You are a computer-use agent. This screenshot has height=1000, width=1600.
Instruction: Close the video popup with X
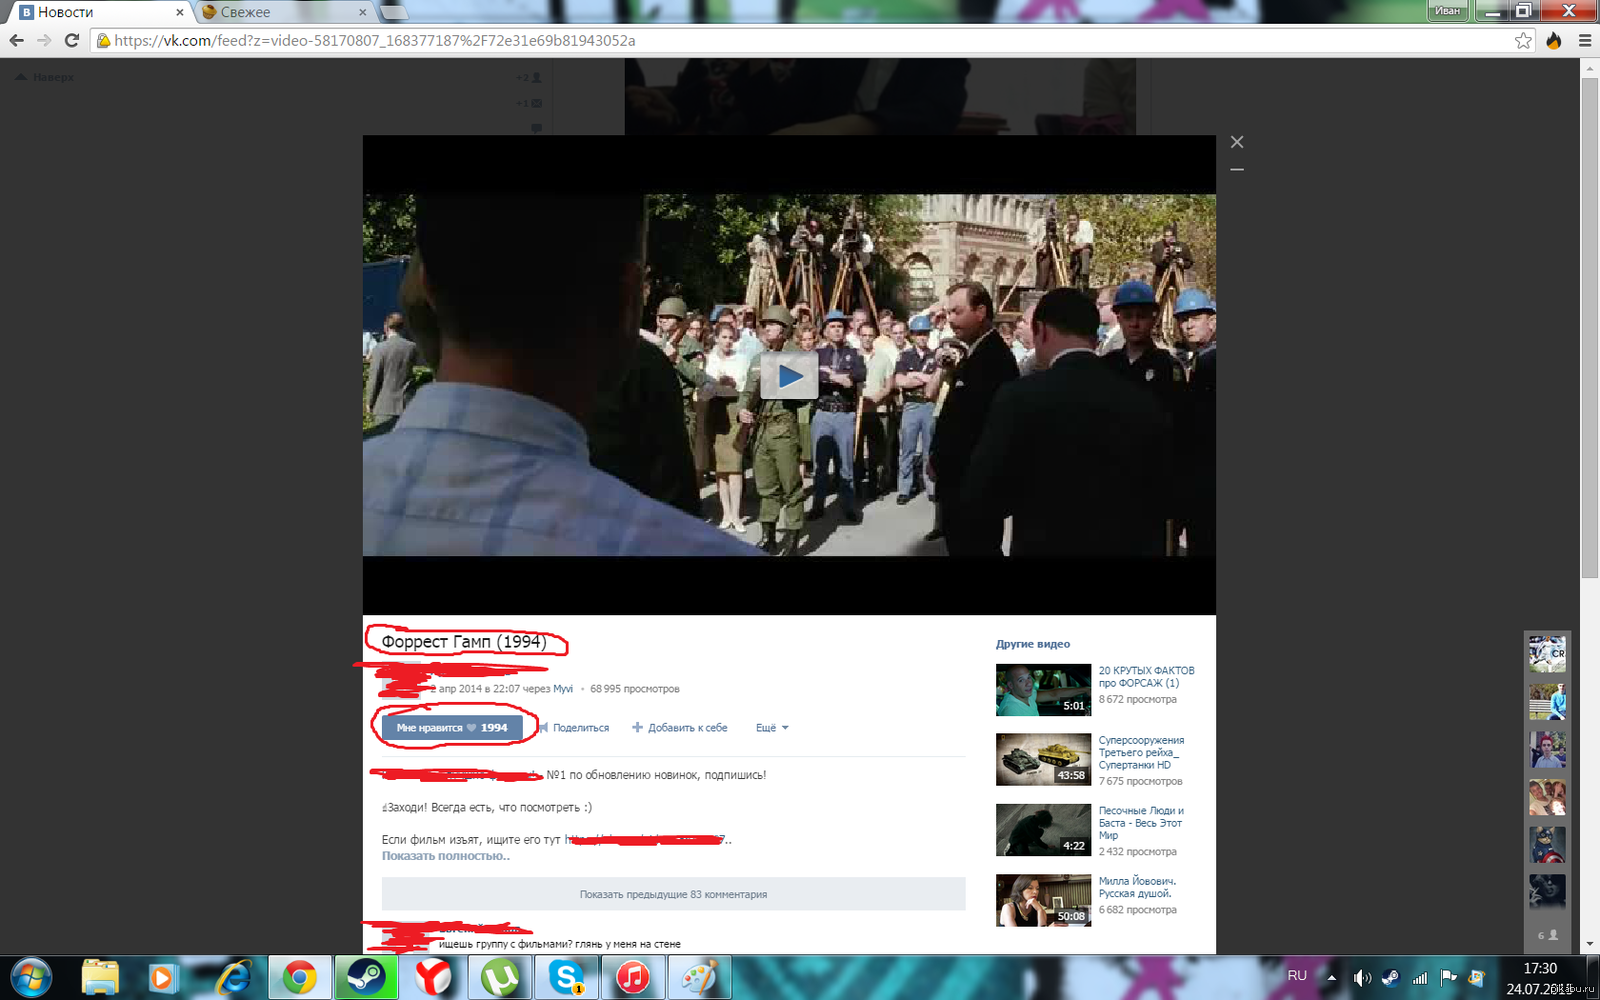click(1237, 142)
